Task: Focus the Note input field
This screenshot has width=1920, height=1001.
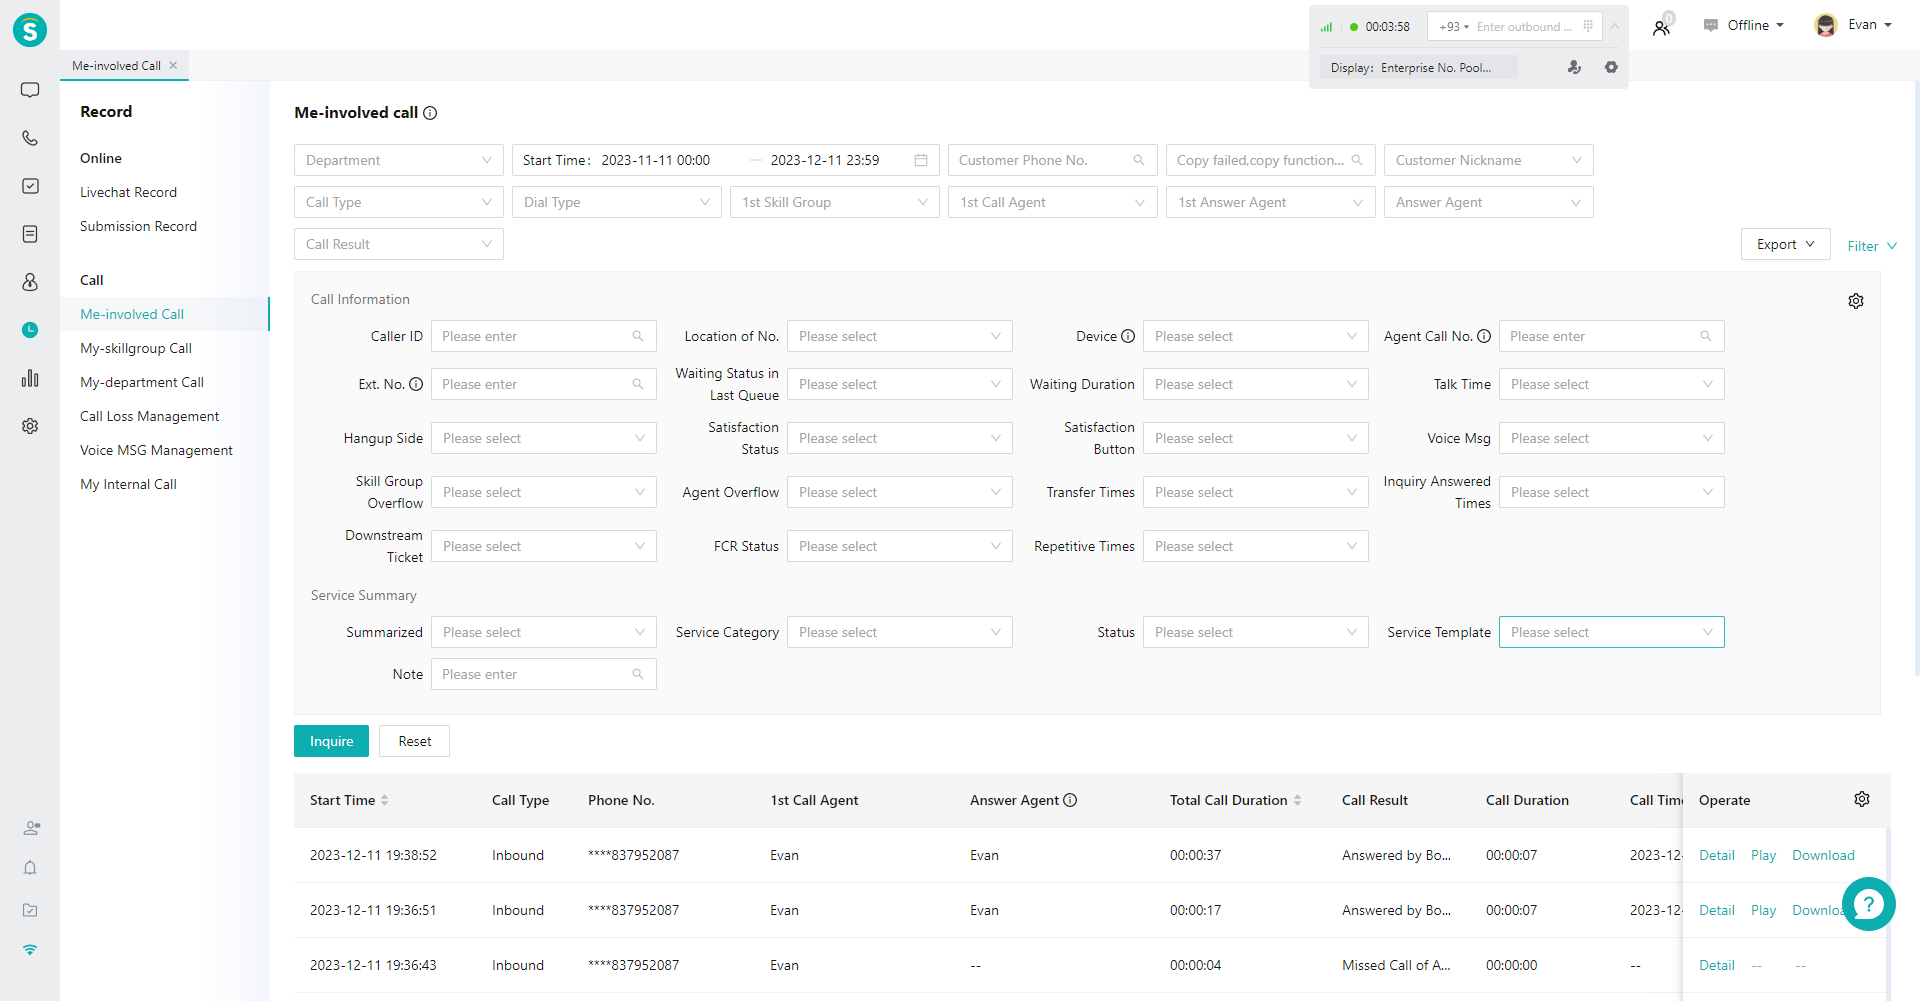Action: coord(544,674)
